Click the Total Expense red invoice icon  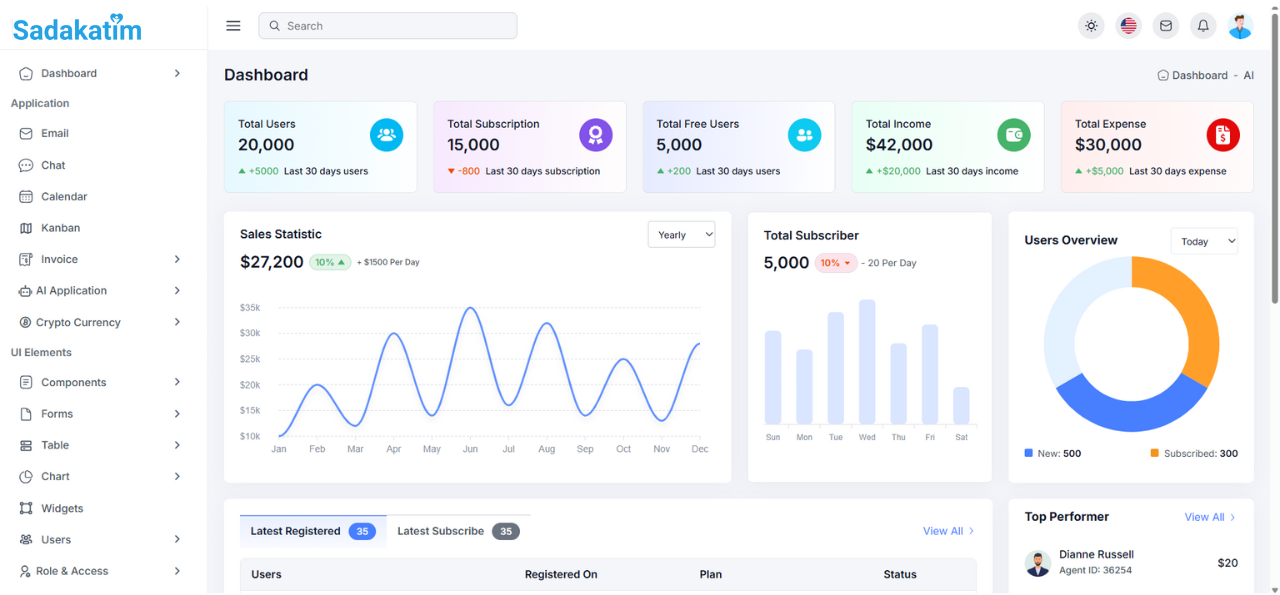point(1222,135)
